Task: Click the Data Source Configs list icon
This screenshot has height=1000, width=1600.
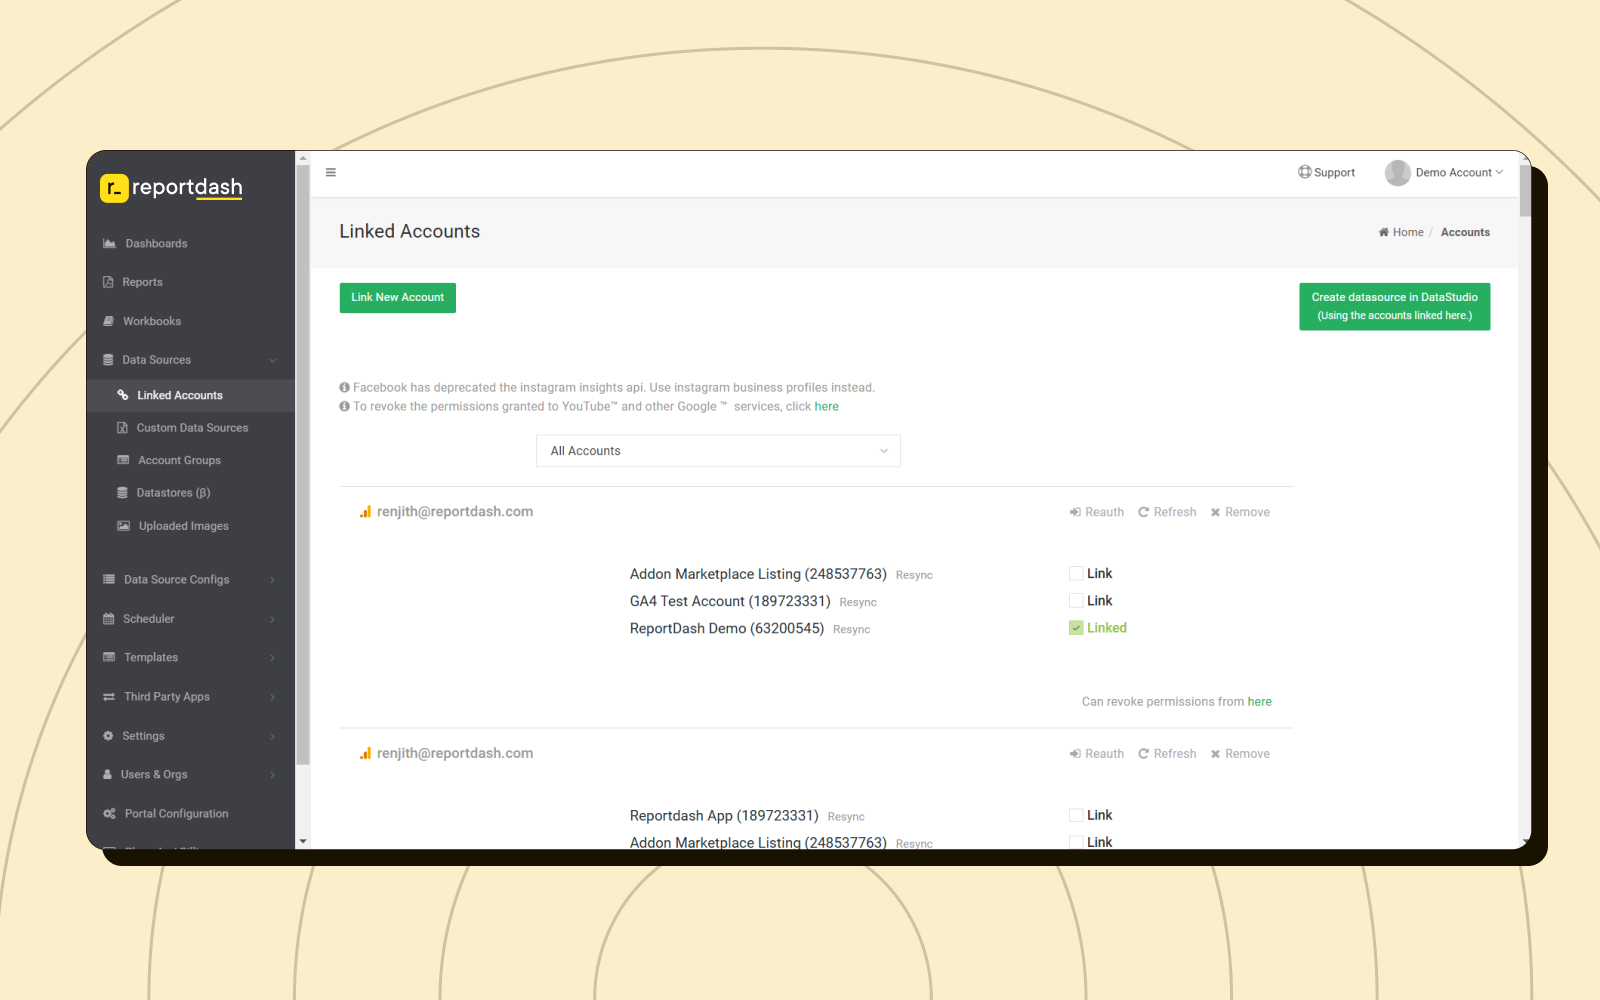Action: (109, 580)
